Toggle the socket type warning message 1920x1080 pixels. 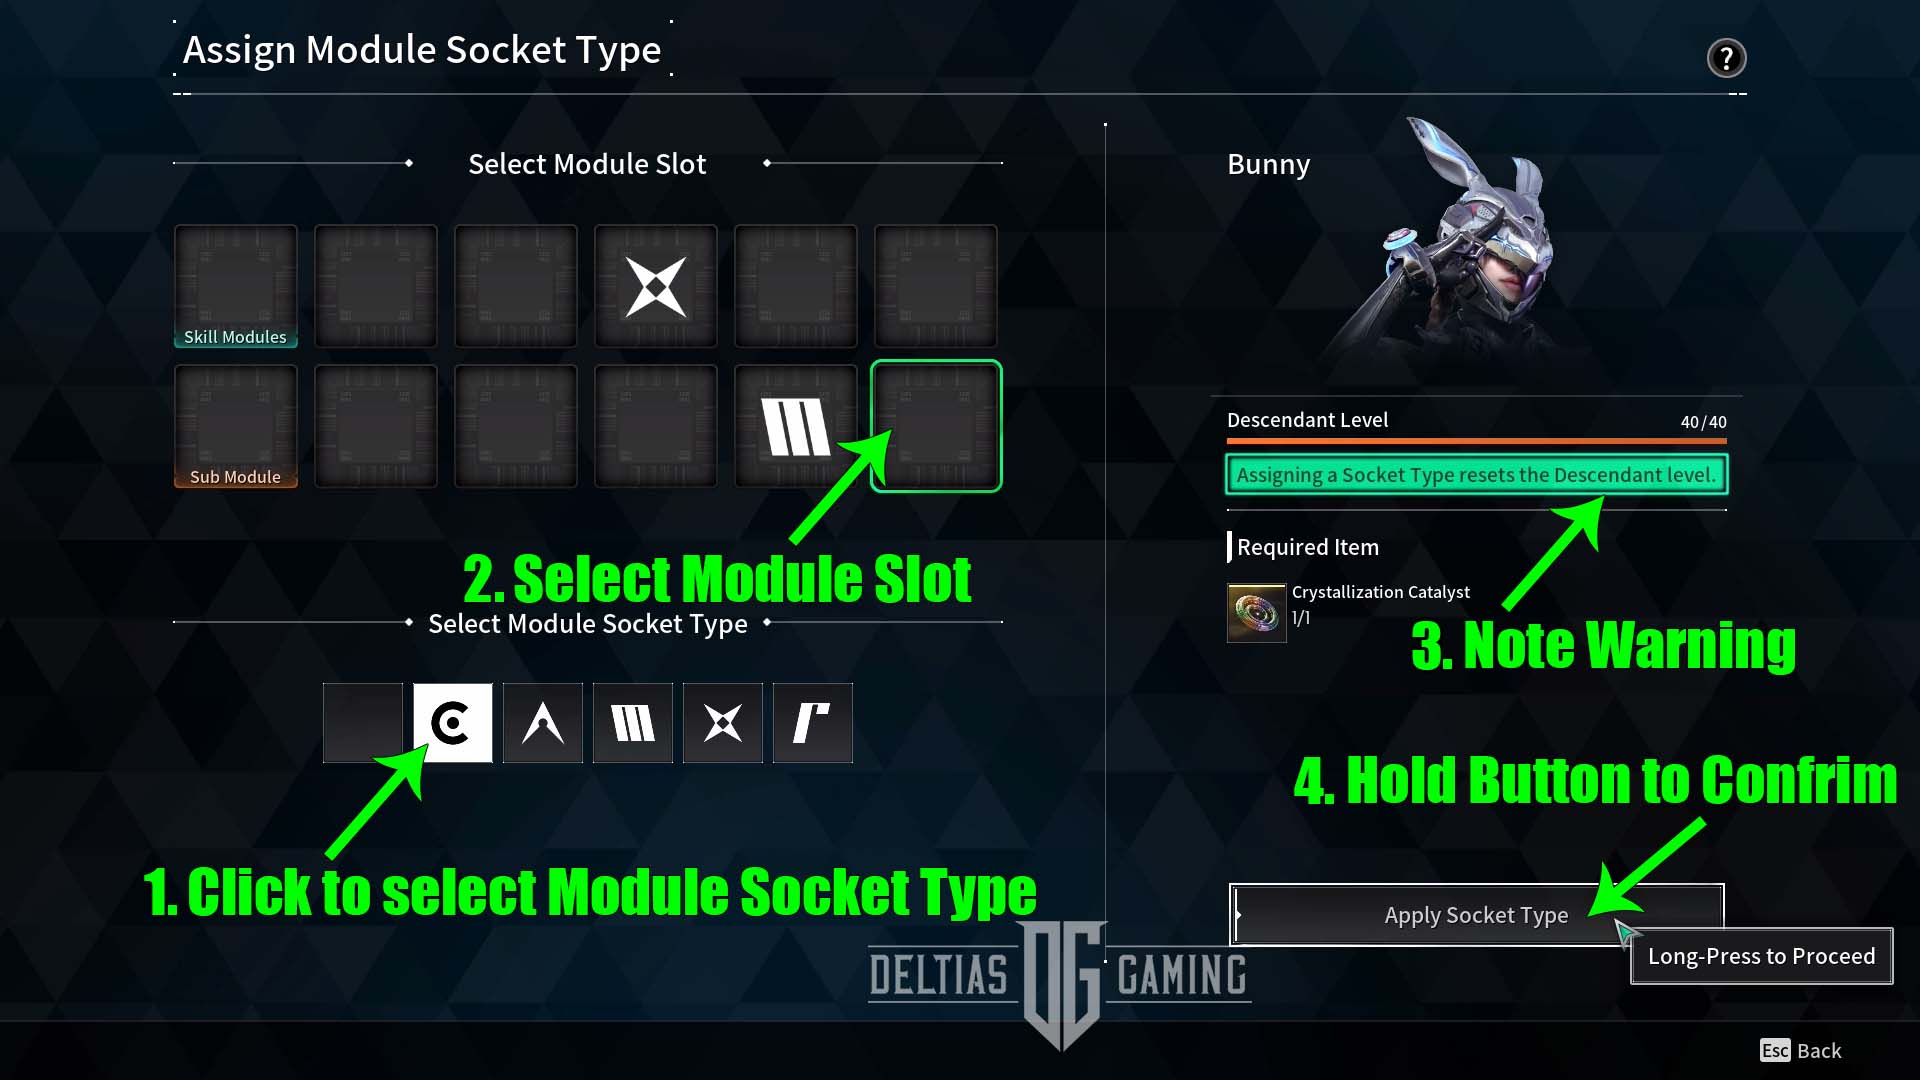pos(1473,473)
